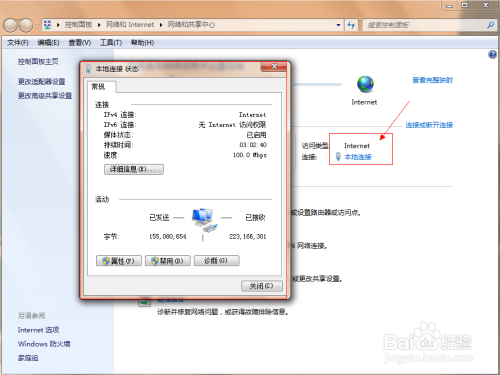Click the 100.0 Mbps speed value
Image resolution: width=500 pixels, height=375 pixels.
[250, 155]
